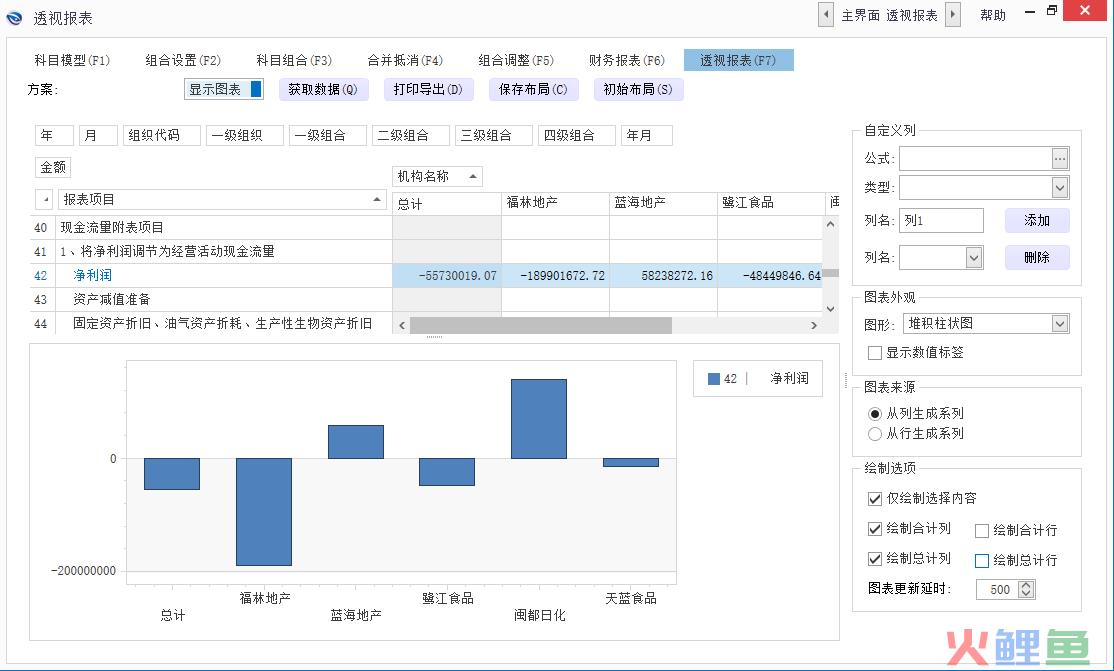Viewport: 1114px width, 671px height.
Task: Click the 组织代码 field chip
Action: click(161, 135)
